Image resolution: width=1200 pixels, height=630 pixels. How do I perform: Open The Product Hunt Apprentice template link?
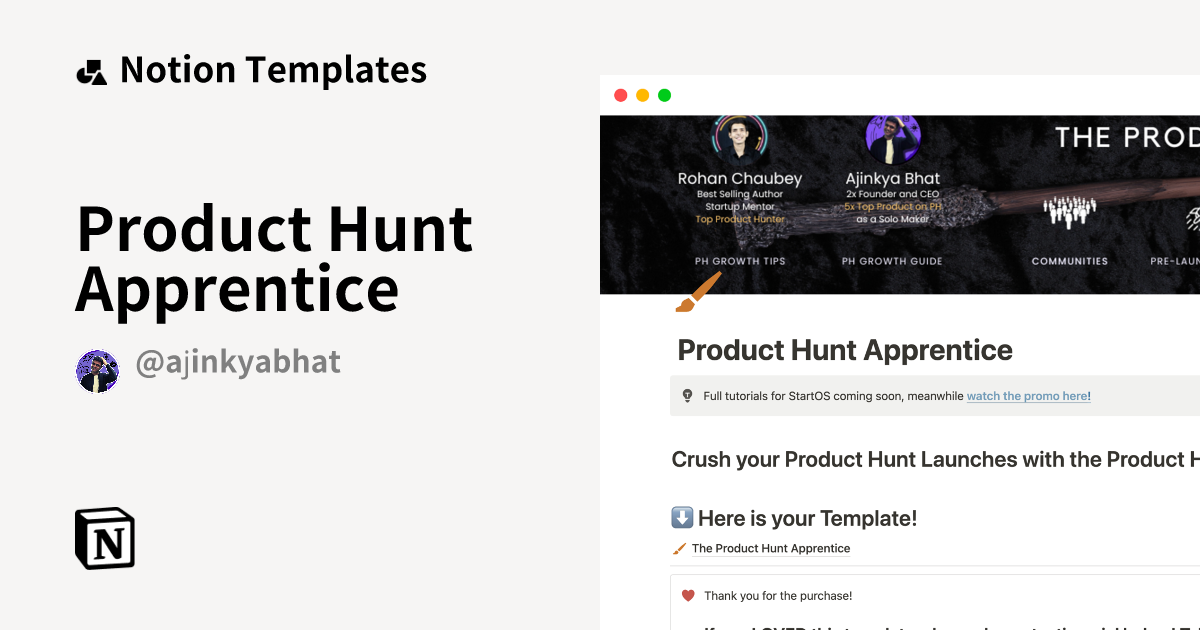[x=772, y=548]
